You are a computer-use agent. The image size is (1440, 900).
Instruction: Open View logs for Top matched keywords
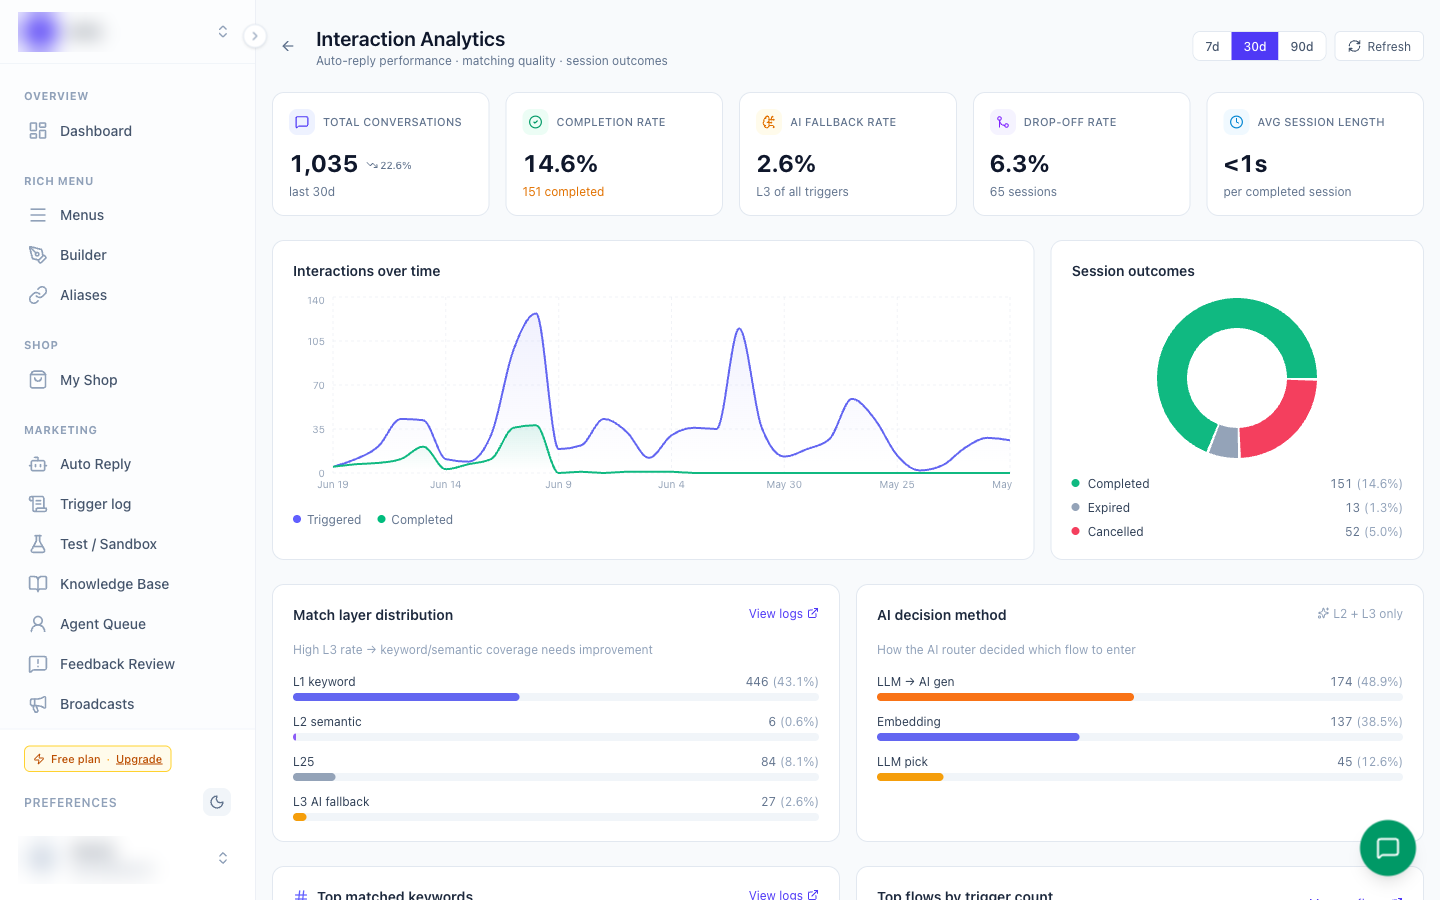pyautogui.click(x=784, y=895)
